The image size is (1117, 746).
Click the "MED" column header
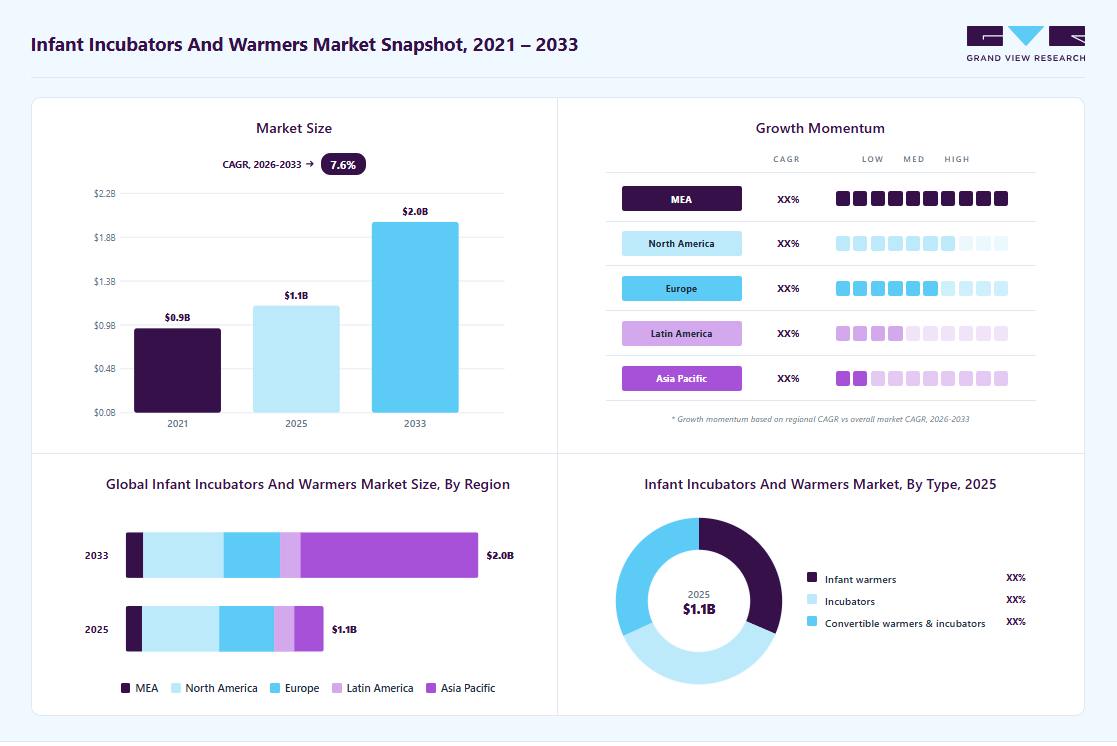click(914, 160)
